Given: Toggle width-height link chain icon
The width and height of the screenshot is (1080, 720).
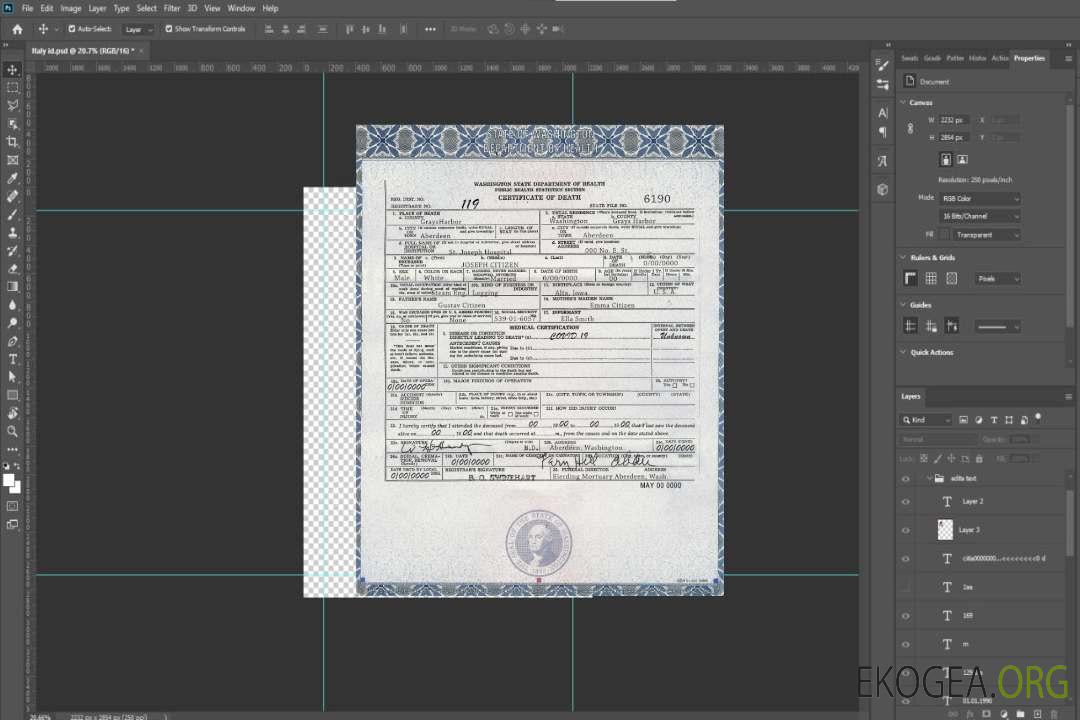Looking at the screenshot, I should pos(911,129).
